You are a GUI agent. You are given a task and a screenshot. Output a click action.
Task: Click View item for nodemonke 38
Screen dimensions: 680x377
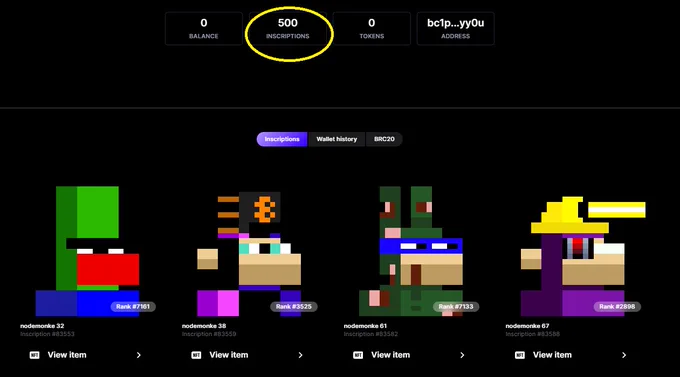(229, 355)
